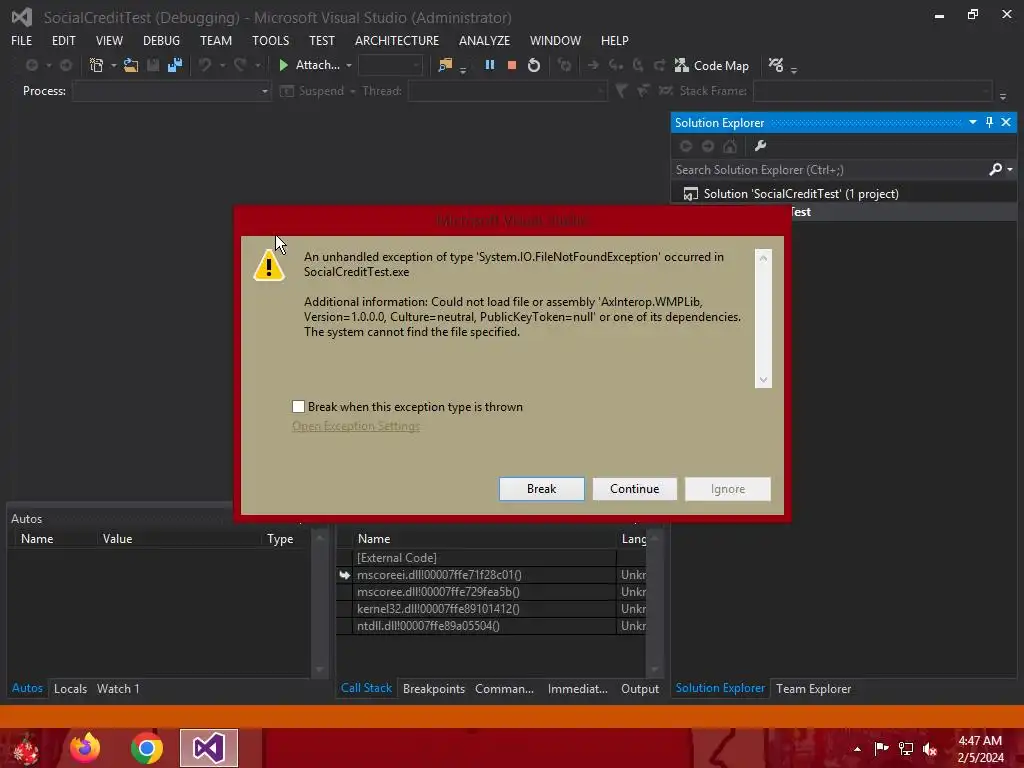The width and height of the screenshot is (1024, 768).
Task: Click the Visual Studio taskbar button
Action: pyautogui.click(x=209, y=748)
